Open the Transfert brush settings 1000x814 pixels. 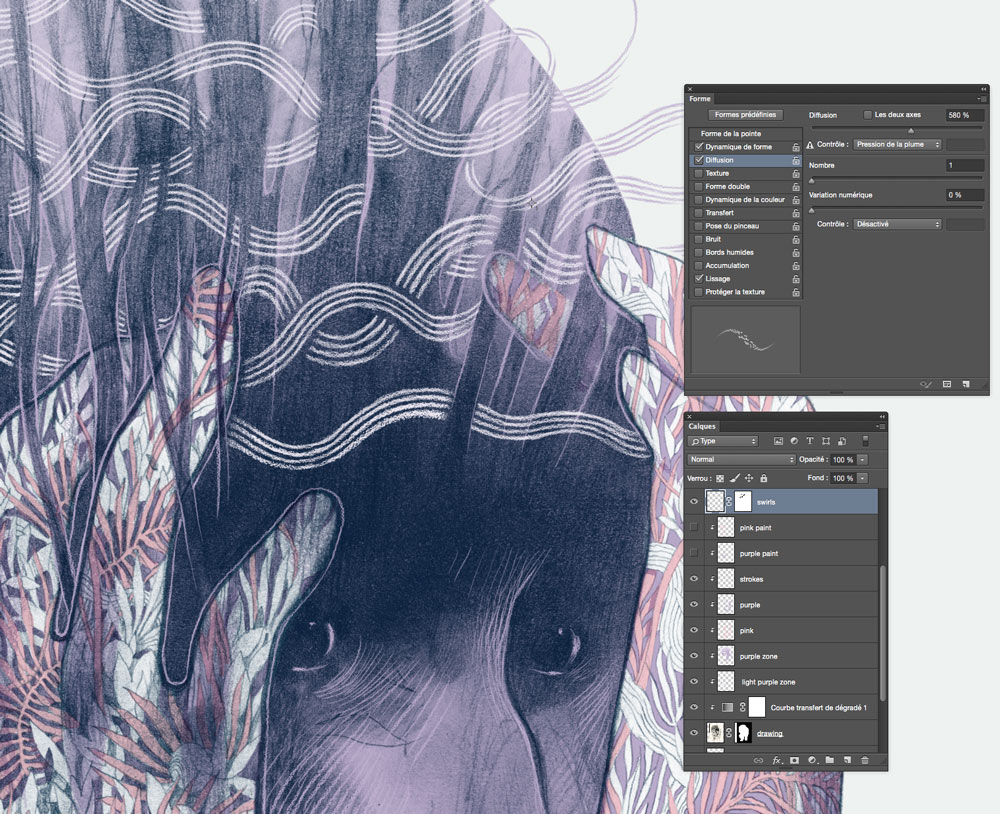pyautogui.click(x=719, y=213)
